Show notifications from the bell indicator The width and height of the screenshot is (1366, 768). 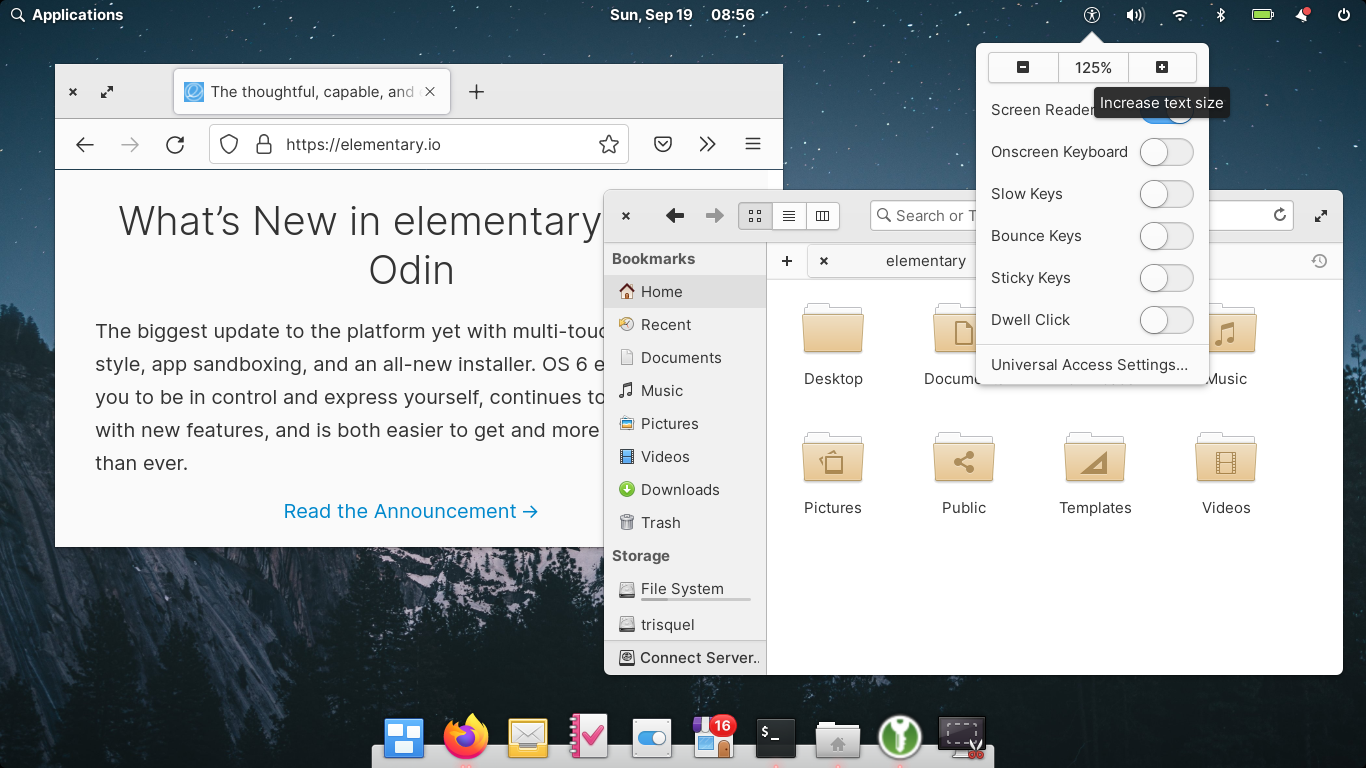coord(1302,15)
